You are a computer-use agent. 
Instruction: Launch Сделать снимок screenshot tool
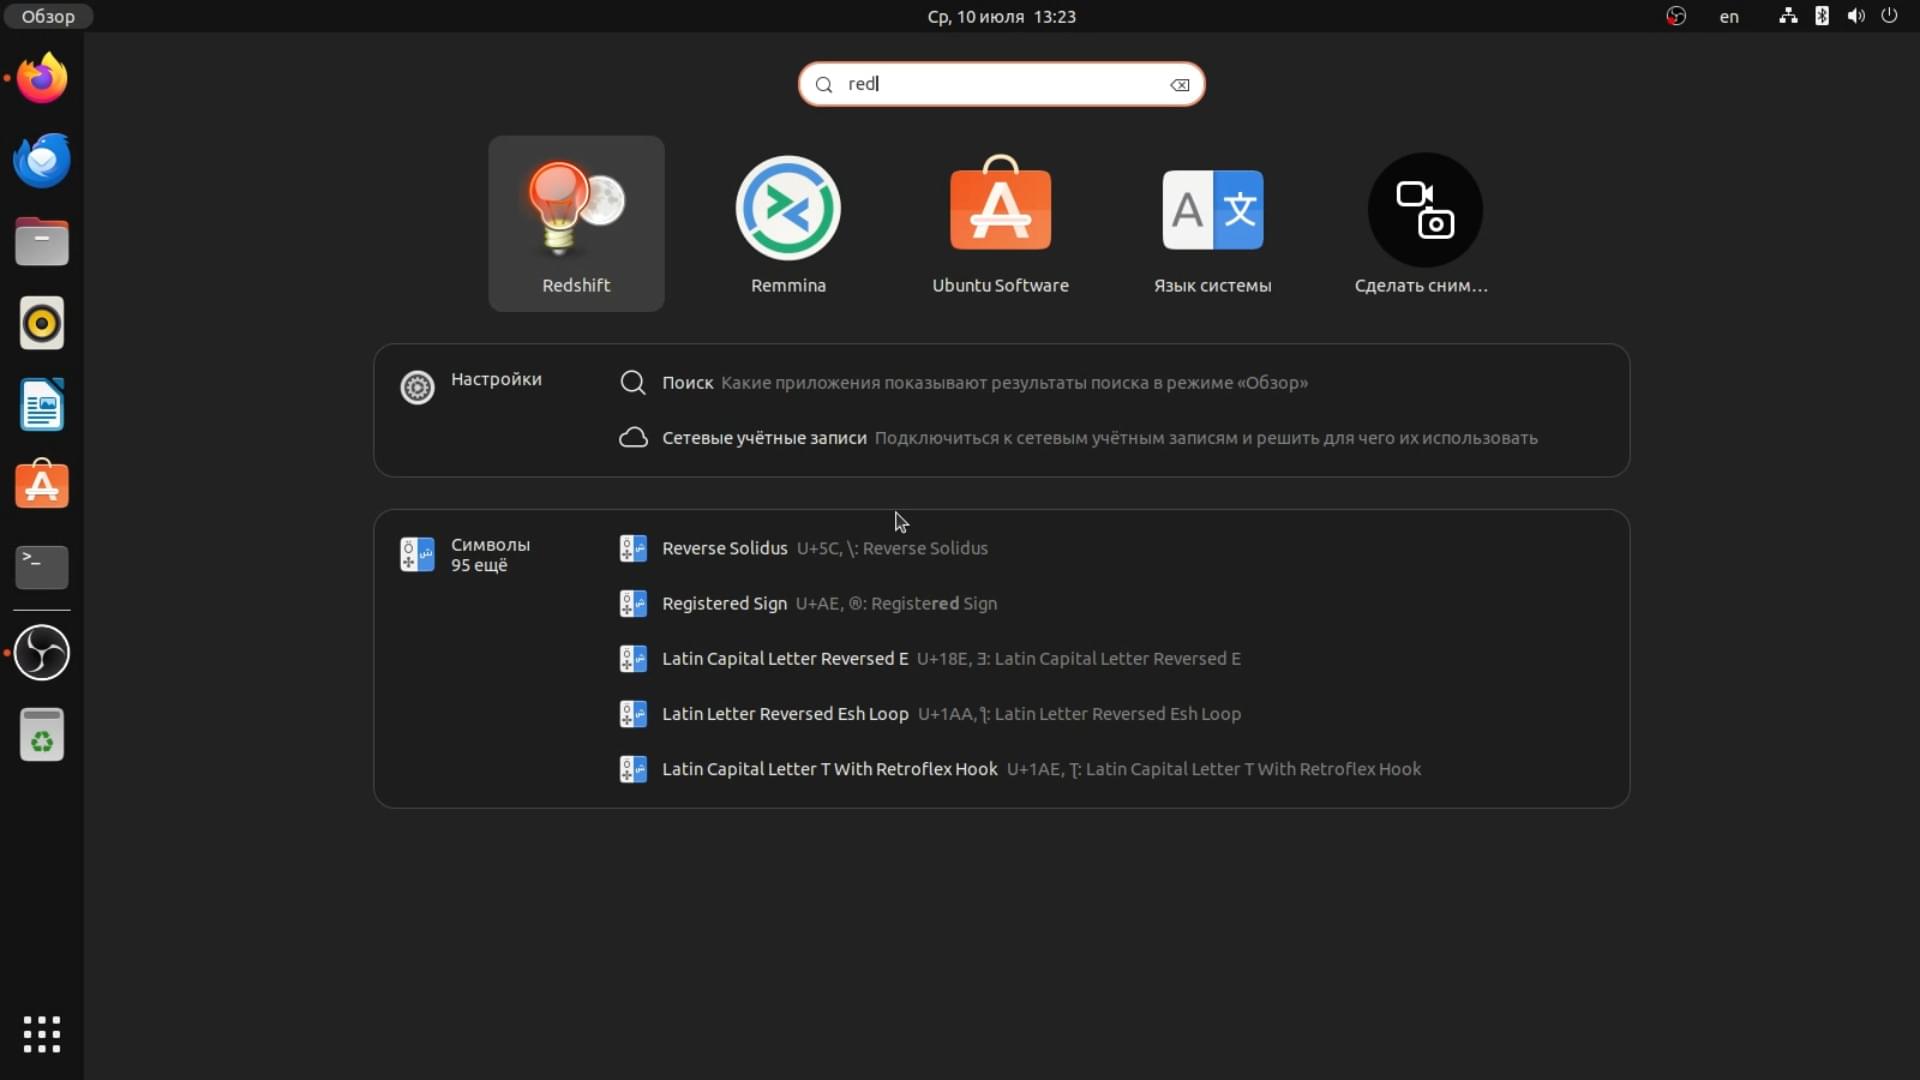tap(1424, 224)
